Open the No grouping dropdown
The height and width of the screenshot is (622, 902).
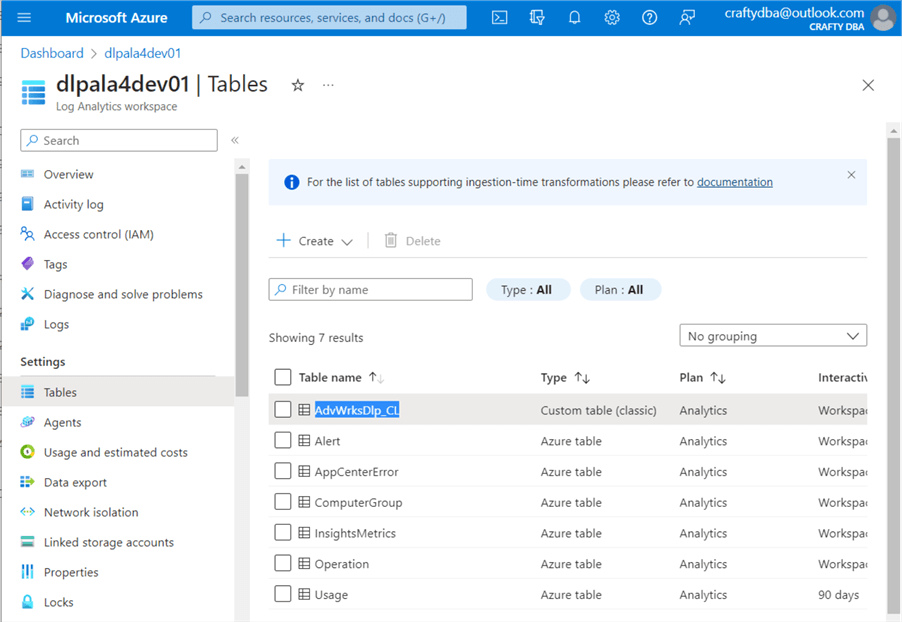click(x=773, y=336)
